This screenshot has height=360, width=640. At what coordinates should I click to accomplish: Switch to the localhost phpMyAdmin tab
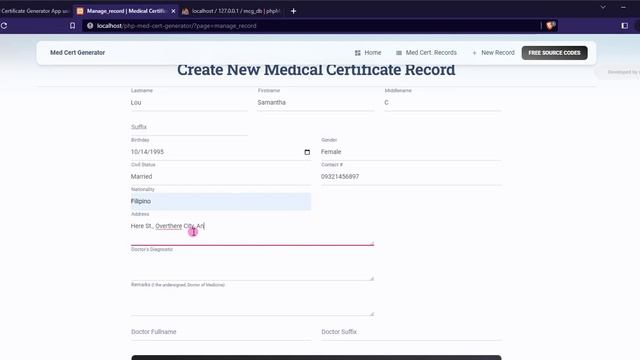pos(233,11)
